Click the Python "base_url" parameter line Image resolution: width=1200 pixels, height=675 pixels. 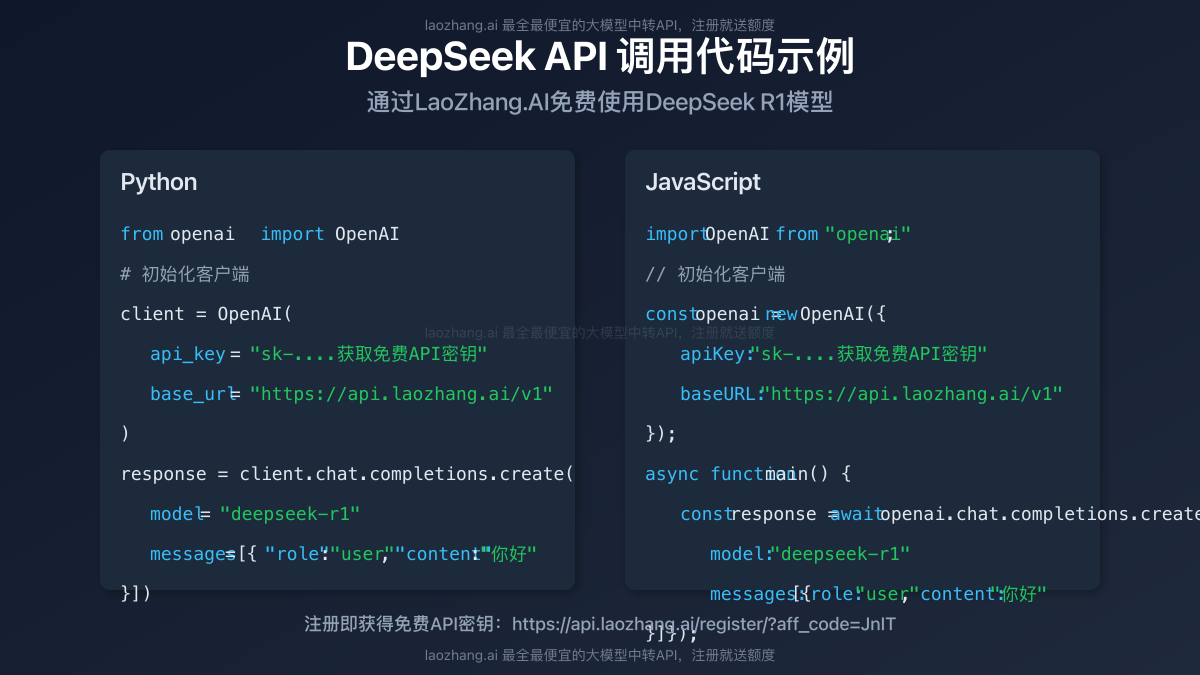351,394
